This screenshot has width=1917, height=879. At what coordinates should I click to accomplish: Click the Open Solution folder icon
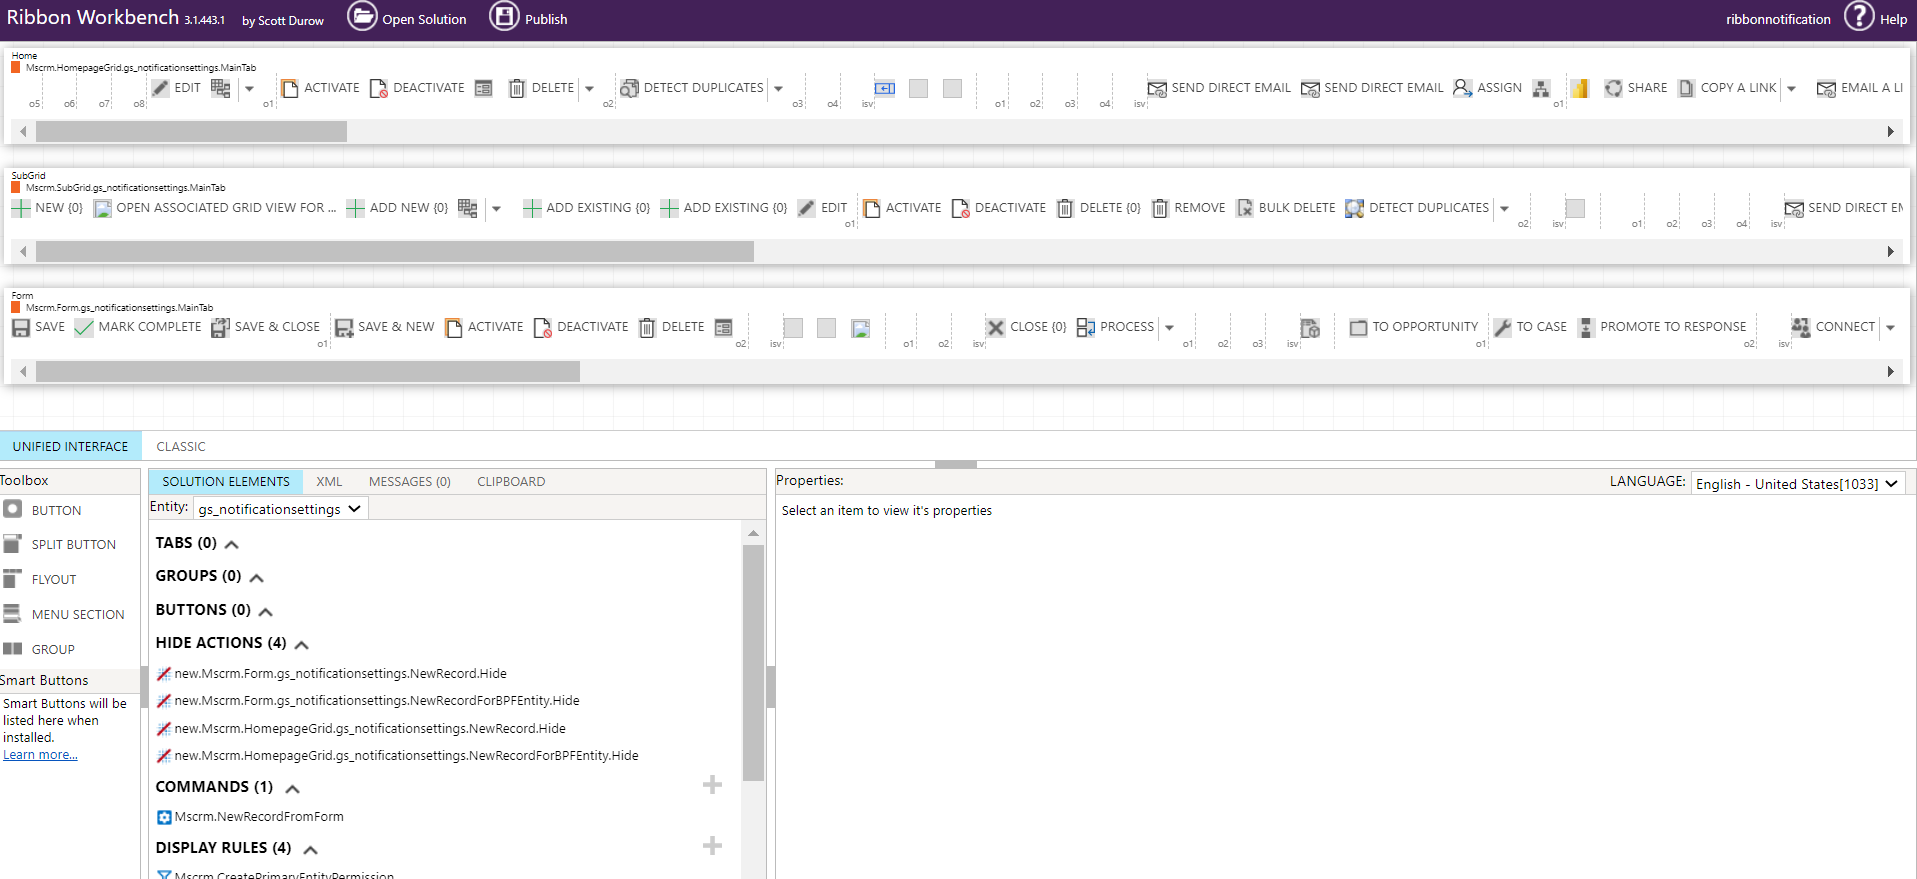tap(362, 17)
